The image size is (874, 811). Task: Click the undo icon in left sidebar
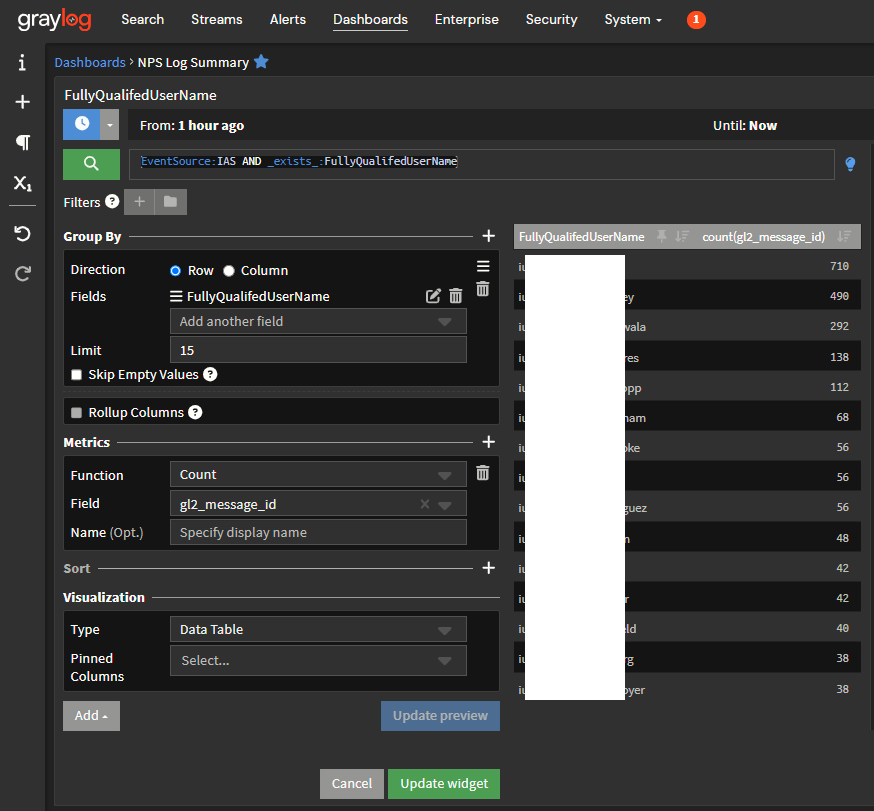coord(22,233)
